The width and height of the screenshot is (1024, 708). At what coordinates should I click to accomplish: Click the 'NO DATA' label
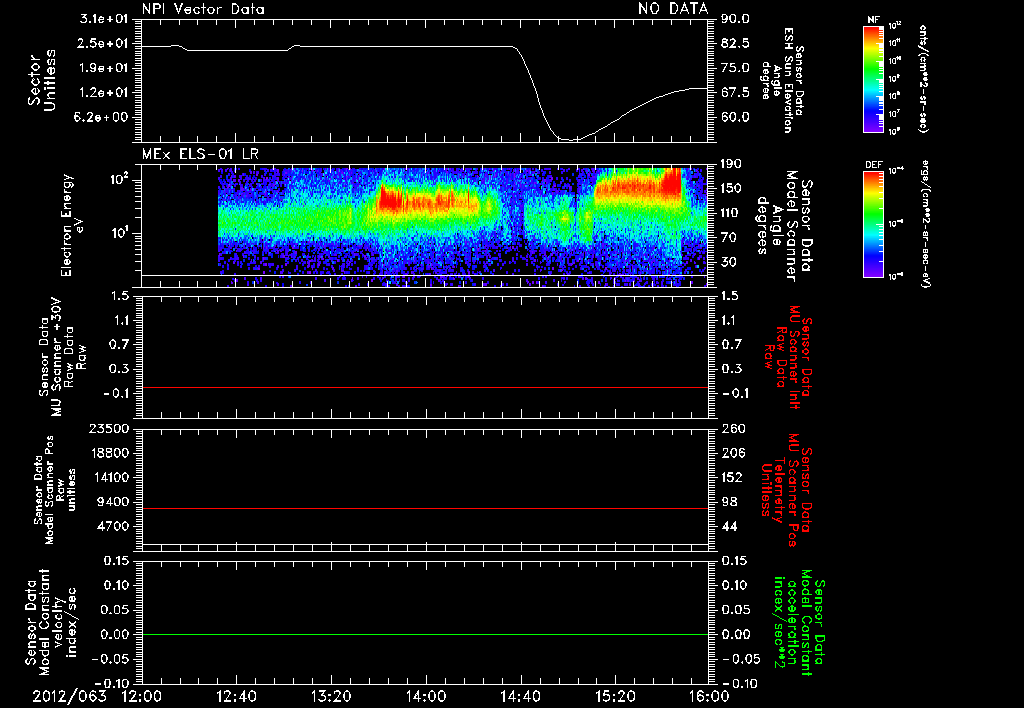pyautogui.click(x=673, y=8)
